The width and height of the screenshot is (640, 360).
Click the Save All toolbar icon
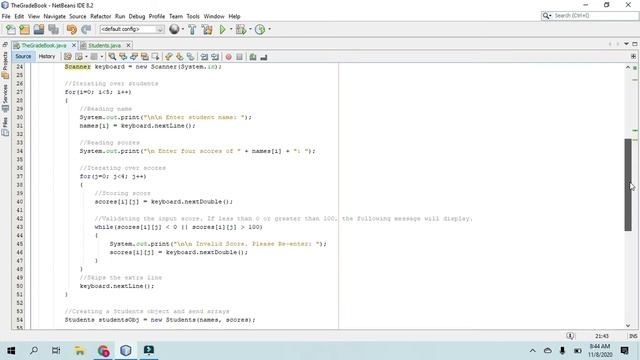(53, 29)
